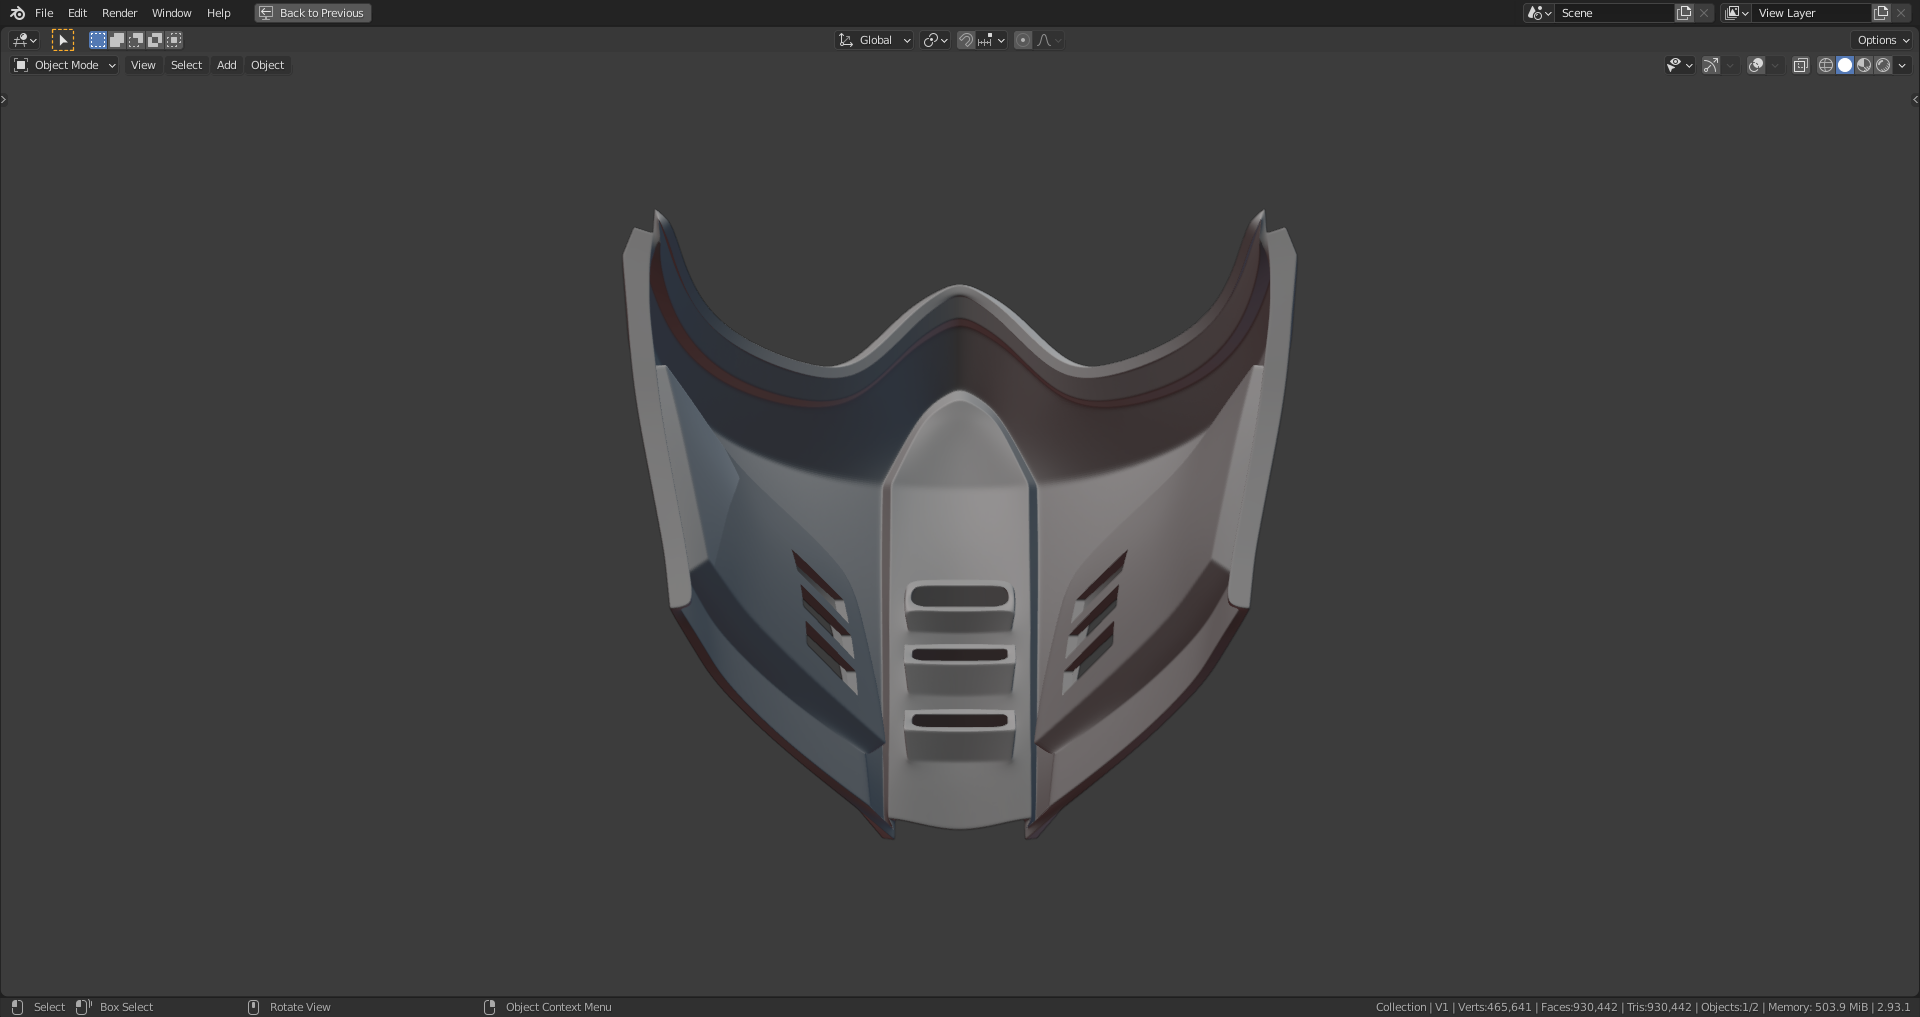Open the viewport View menu
Image resolution: width=1920 pixels, height=1017 pixels.
pyautogui.click(x=143, y=65)
